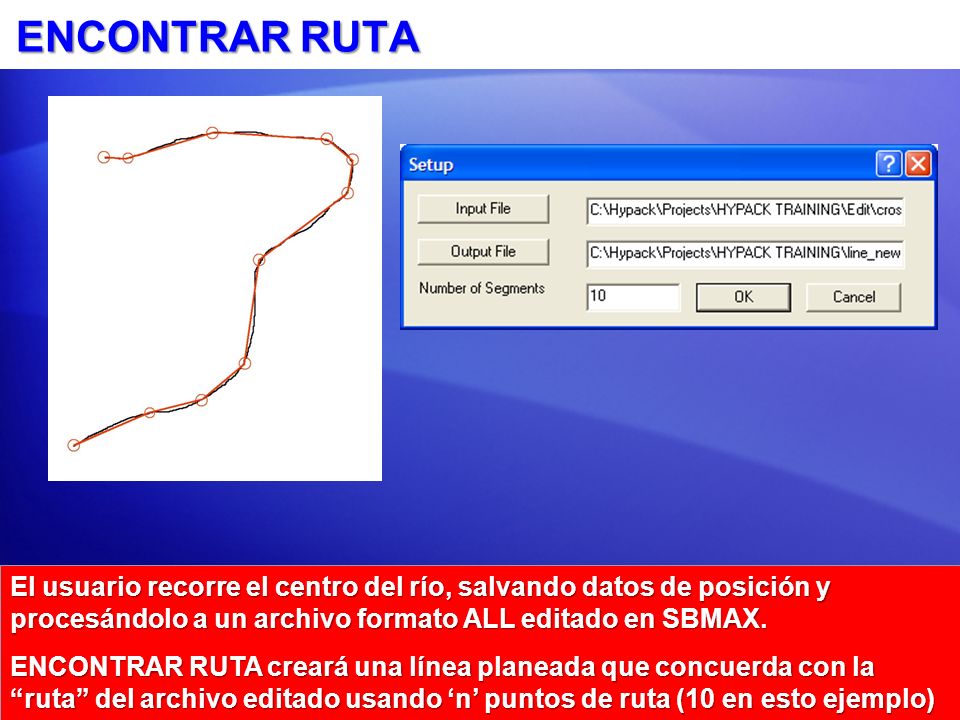Click the input file path field

(745, 210)
